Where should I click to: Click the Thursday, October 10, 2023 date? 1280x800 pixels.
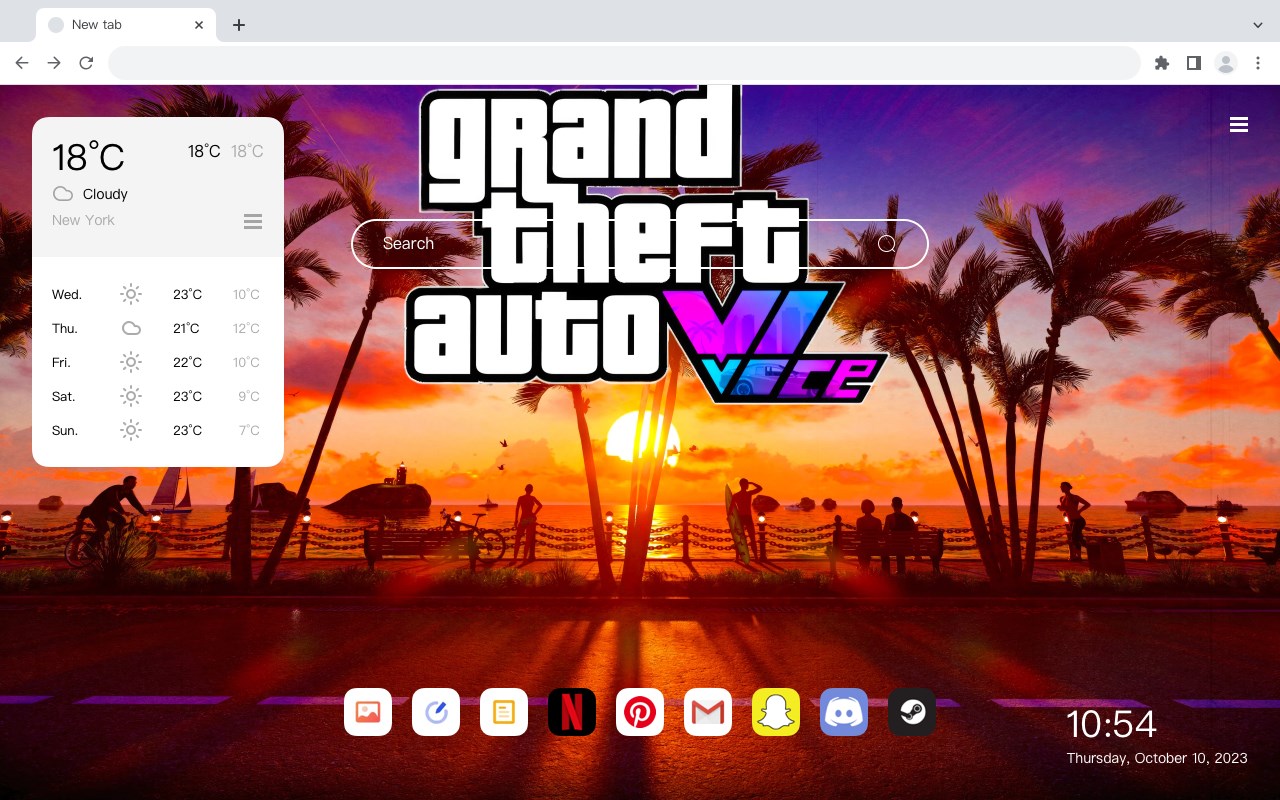click(x=1157, y=758)
